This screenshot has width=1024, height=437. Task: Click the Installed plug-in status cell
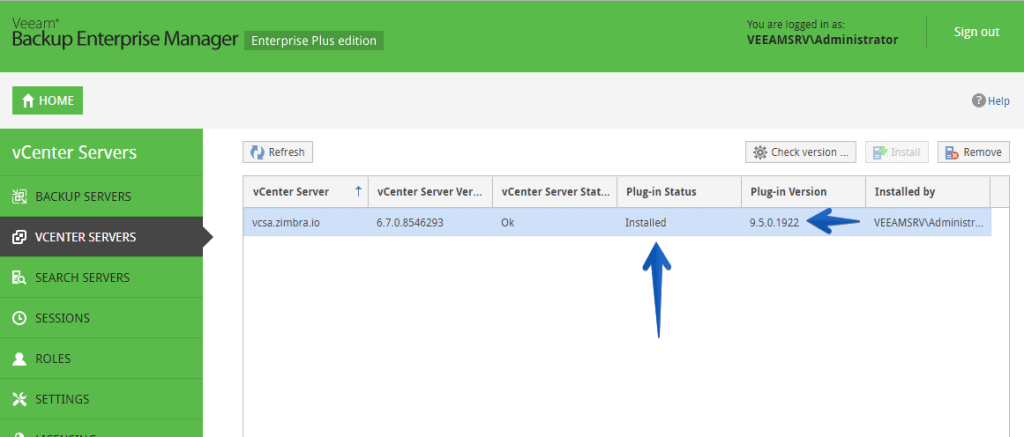click(645, 222)
